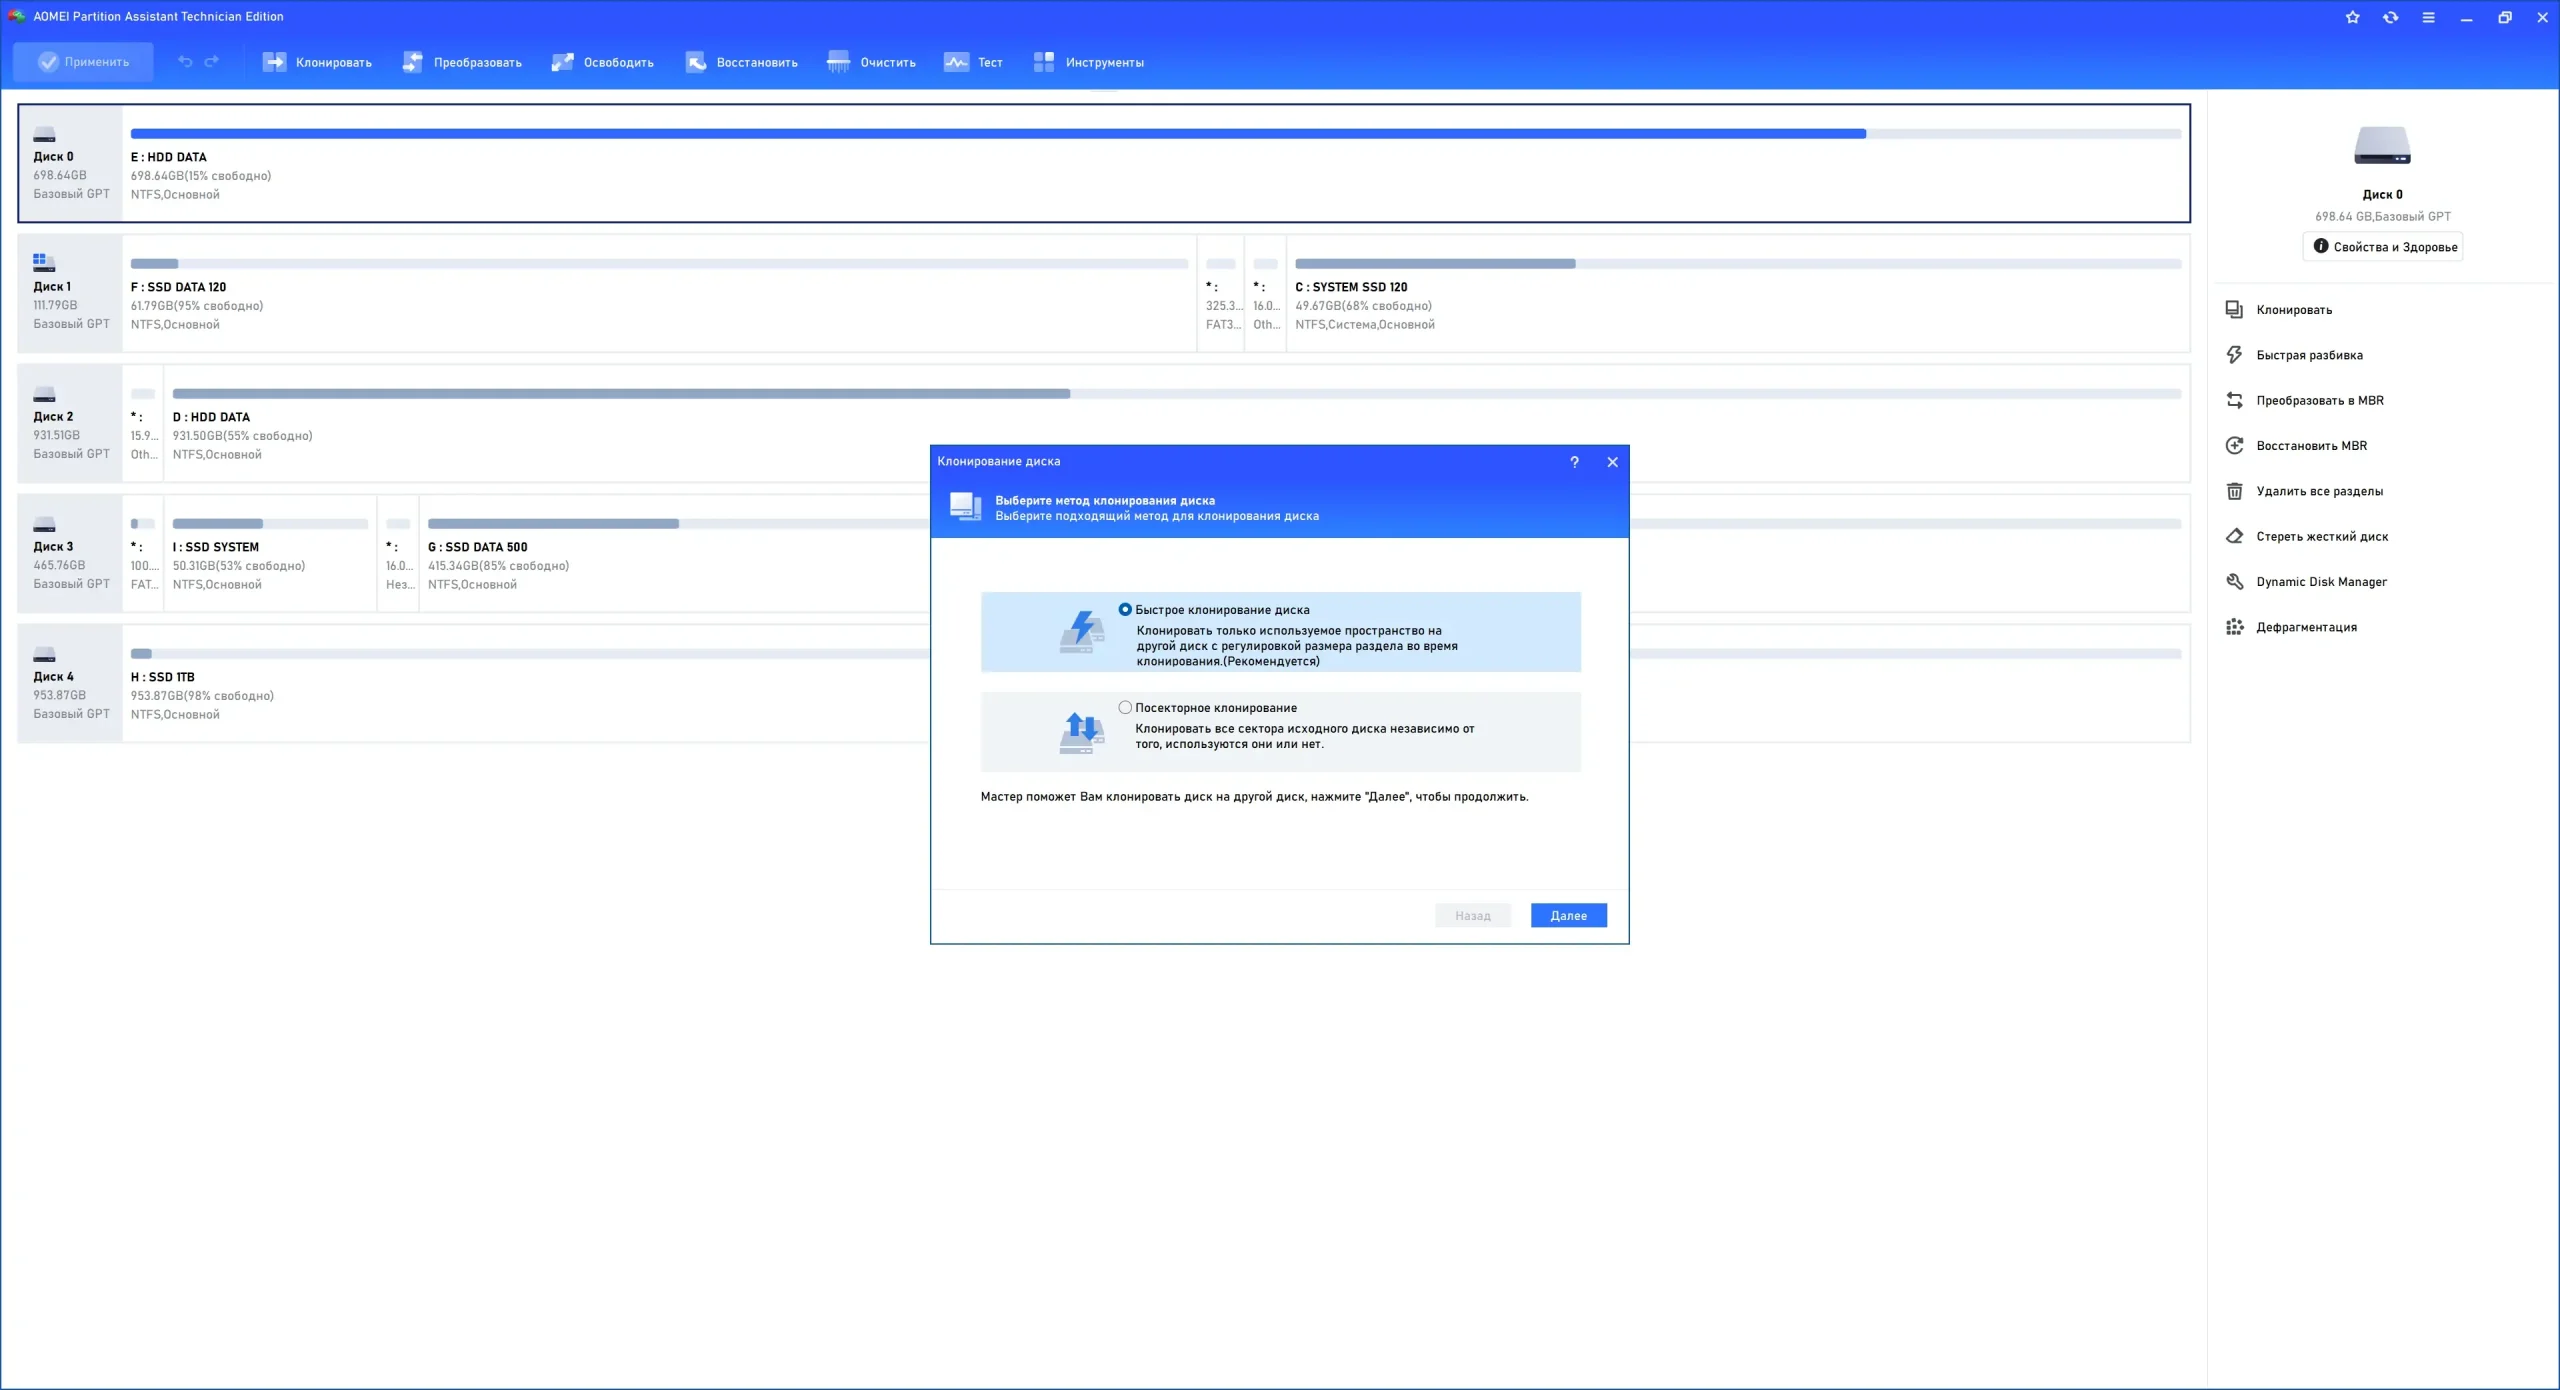
Task: Select Dynamic Disk Manager in sidebar
Action: pos(2320,582)
